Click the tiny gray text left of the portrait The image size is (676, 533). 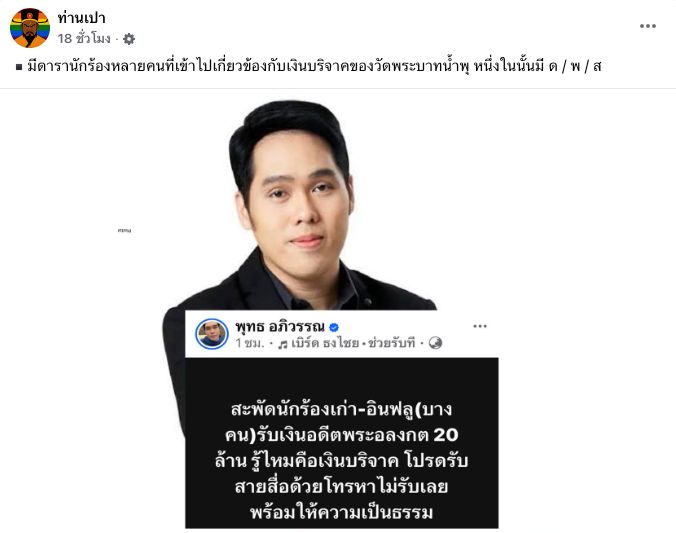click(124, 231)
